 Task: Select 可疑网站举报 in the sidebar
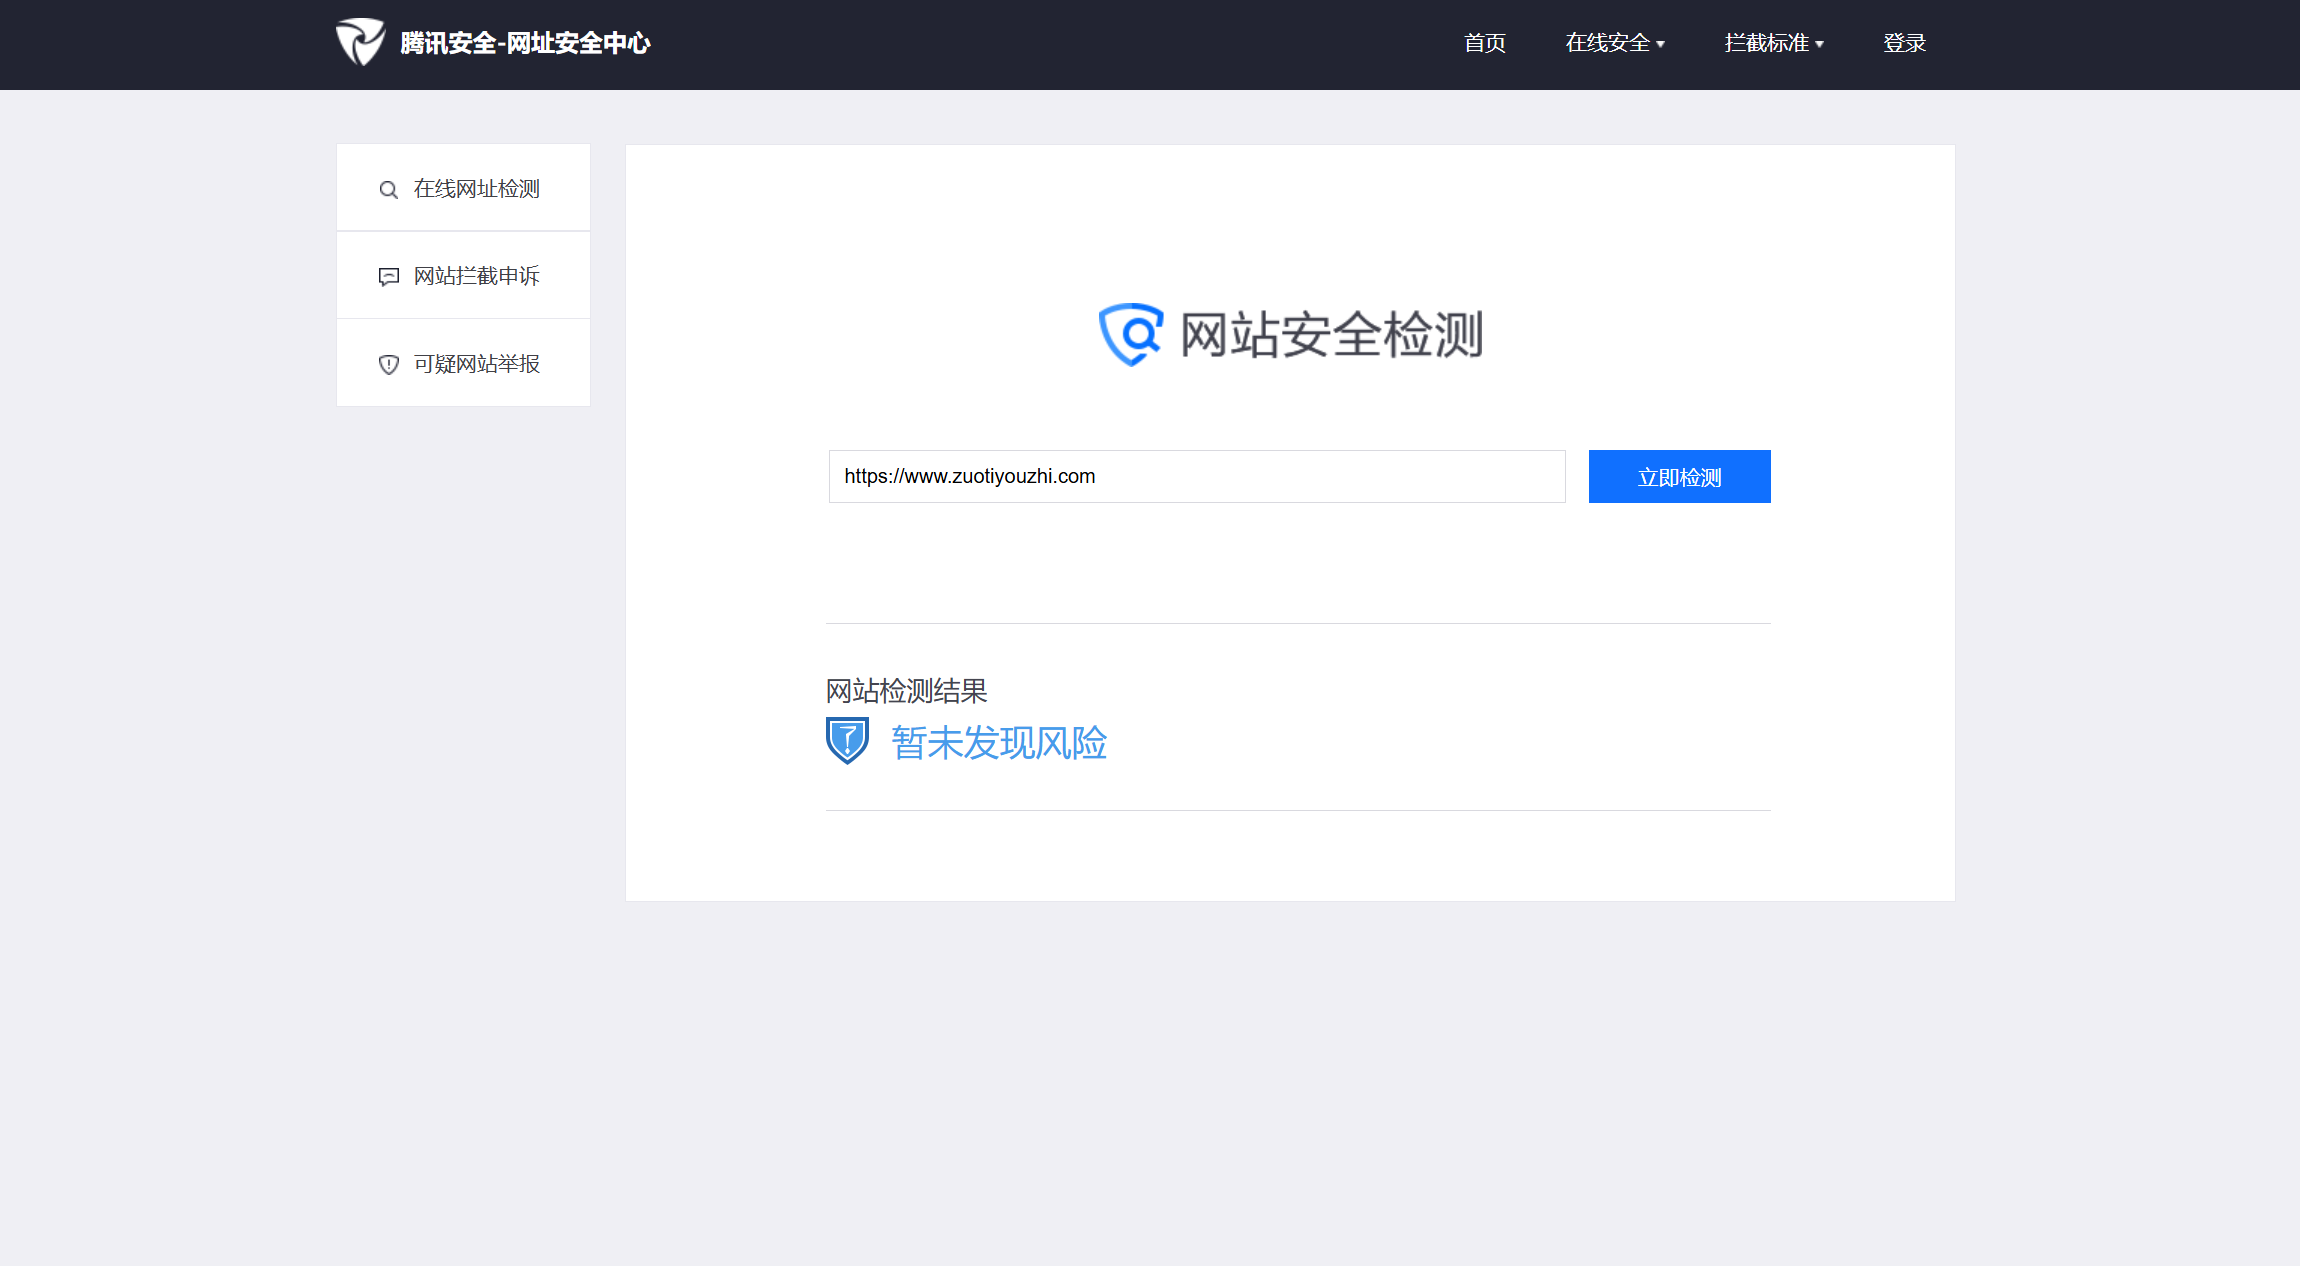coord(476,364)
